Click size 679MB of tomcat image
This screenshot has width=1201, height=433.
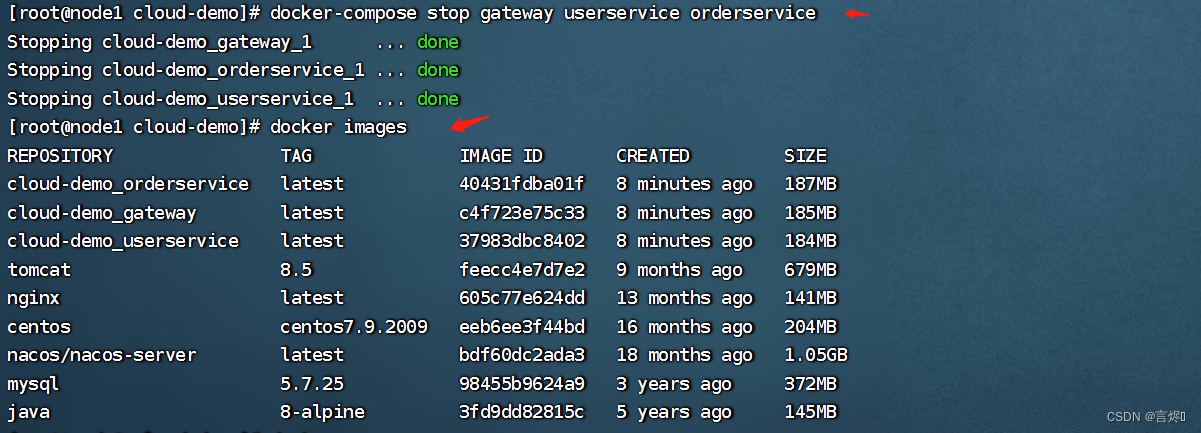[811, 270]
